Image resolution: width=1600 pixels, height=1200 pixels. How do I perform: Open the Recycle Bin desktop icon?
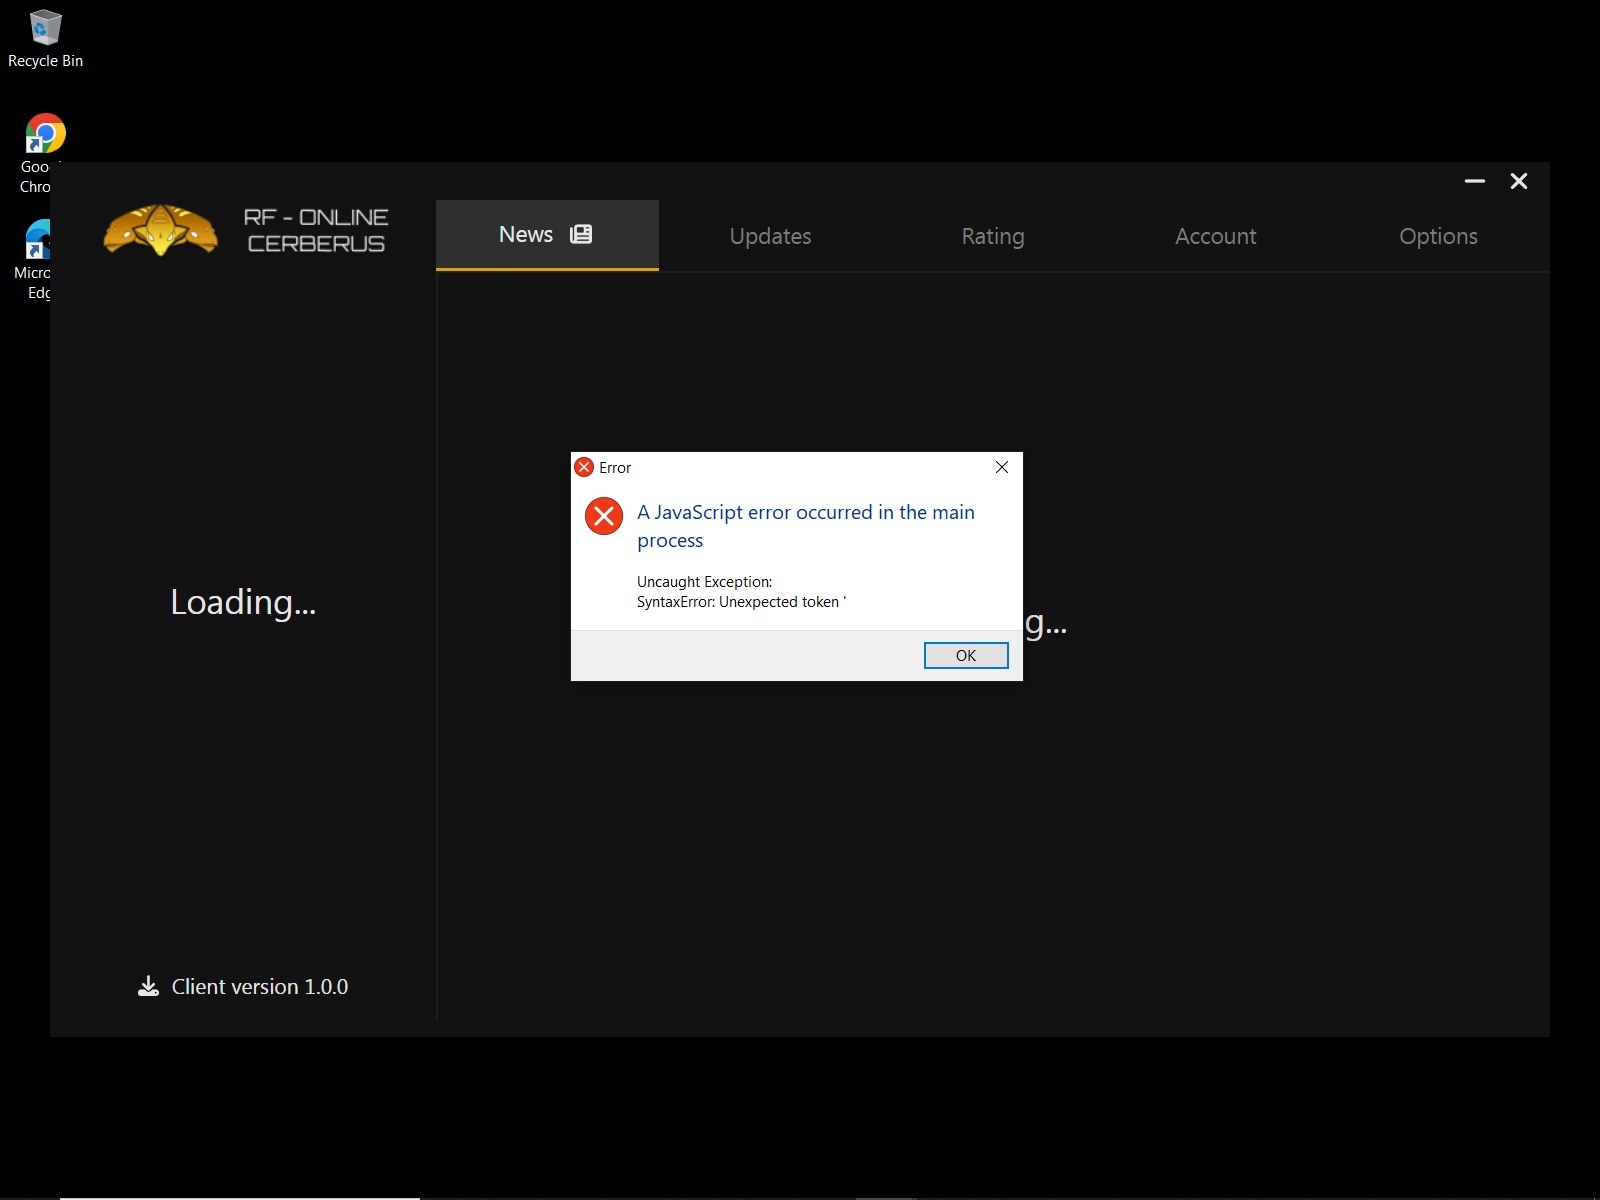click(45, 40)
